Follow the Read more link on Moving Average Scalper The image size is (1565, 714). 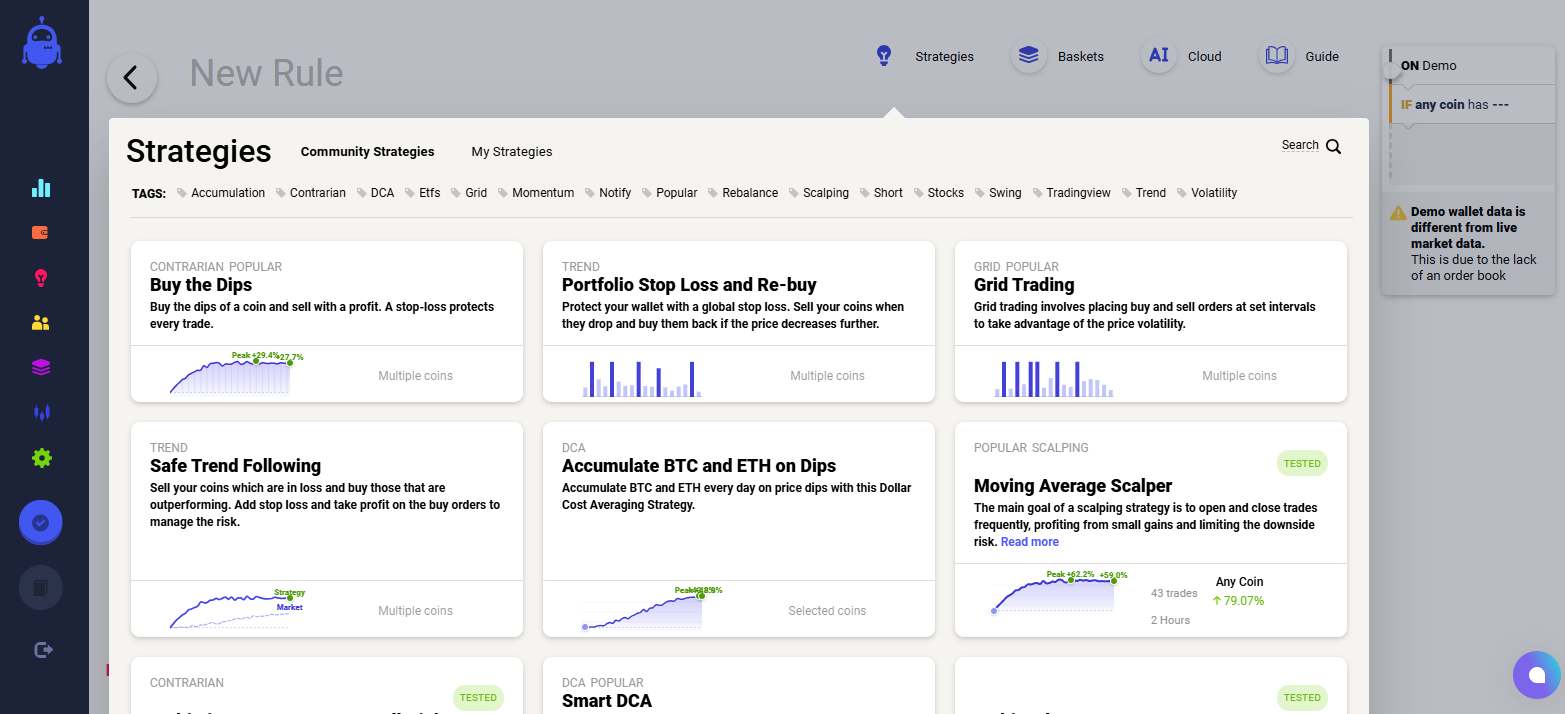click(1029, 542)
